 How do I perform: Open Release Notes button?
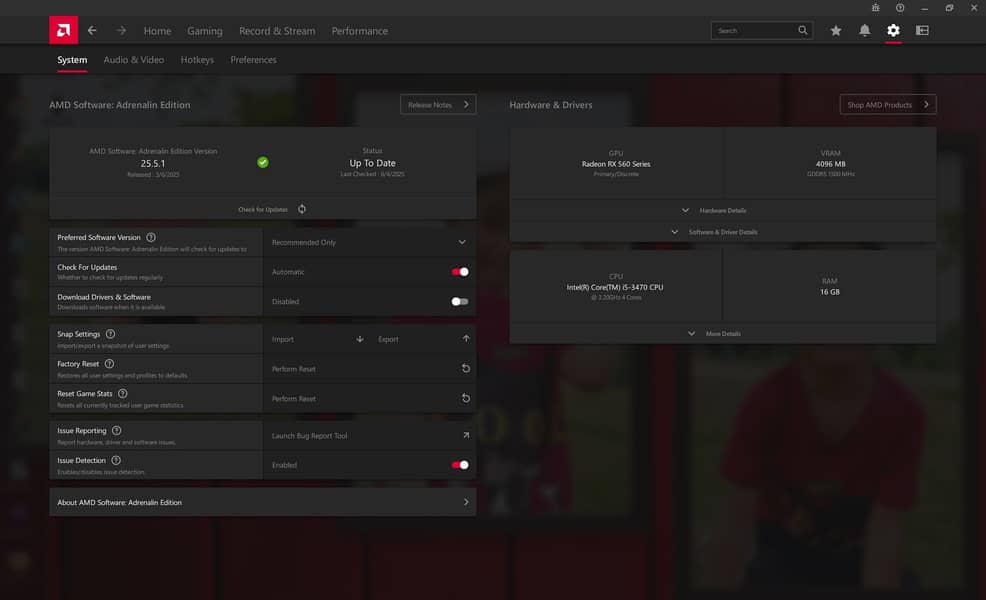(438, 104)
